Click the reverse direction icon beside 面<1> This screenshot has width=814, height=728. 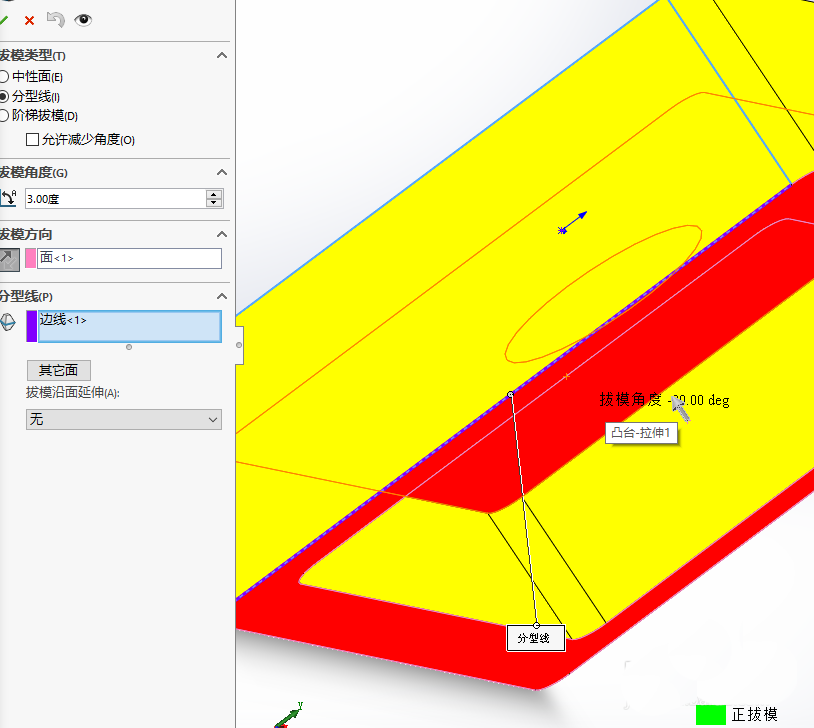[10, 259]
